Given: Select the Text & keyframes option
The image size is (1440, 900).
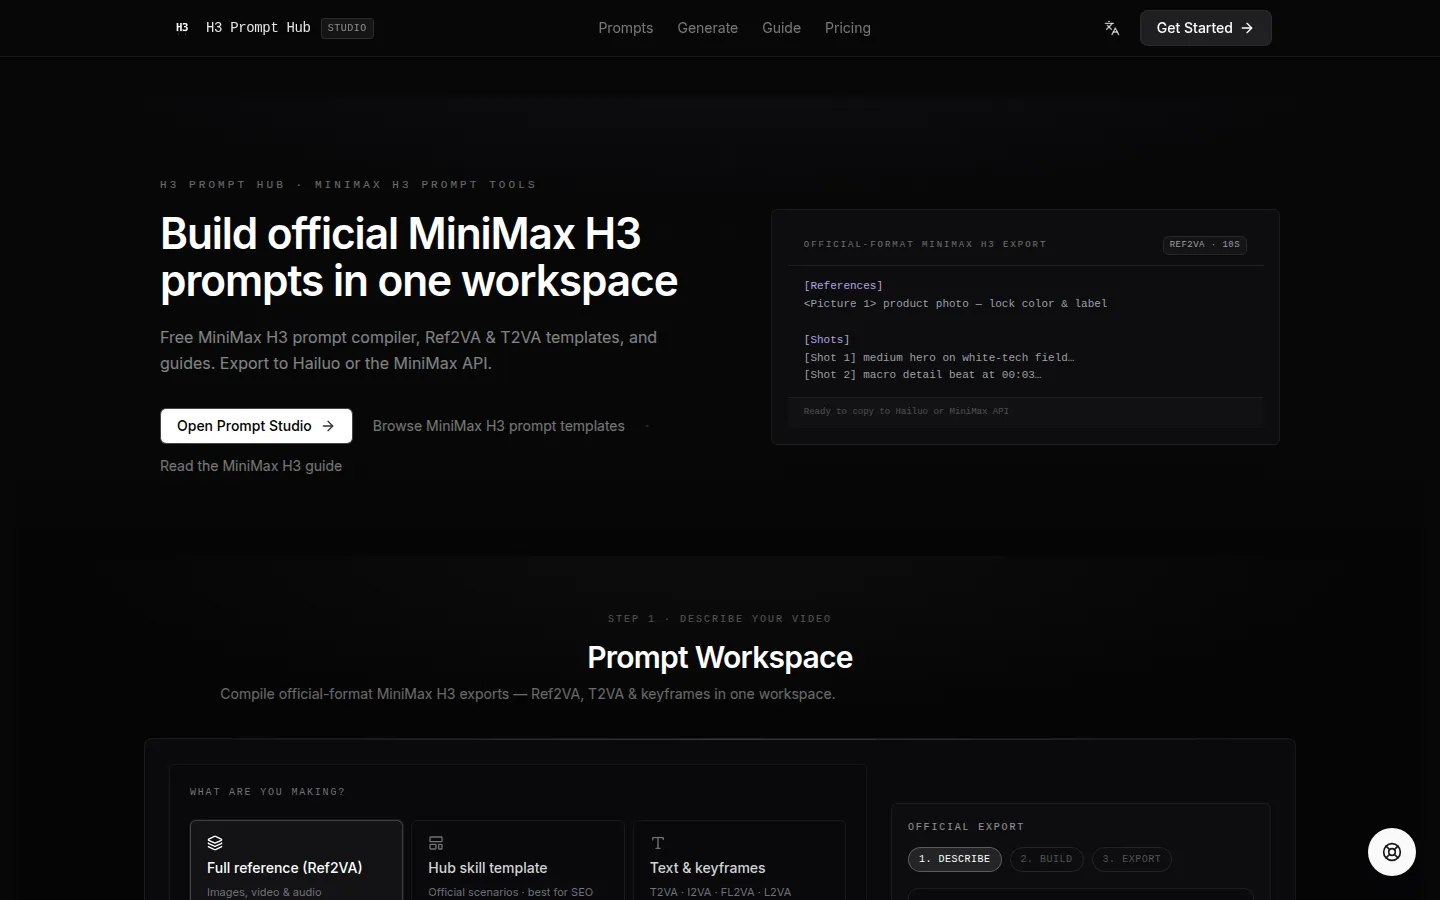Looking at the screenshot, I should click(x=740, y=861).
